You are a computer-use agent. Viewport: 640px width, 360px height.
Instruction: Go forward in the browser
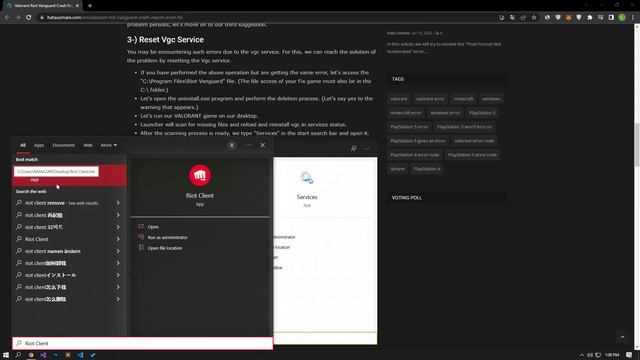coord(18,18)
